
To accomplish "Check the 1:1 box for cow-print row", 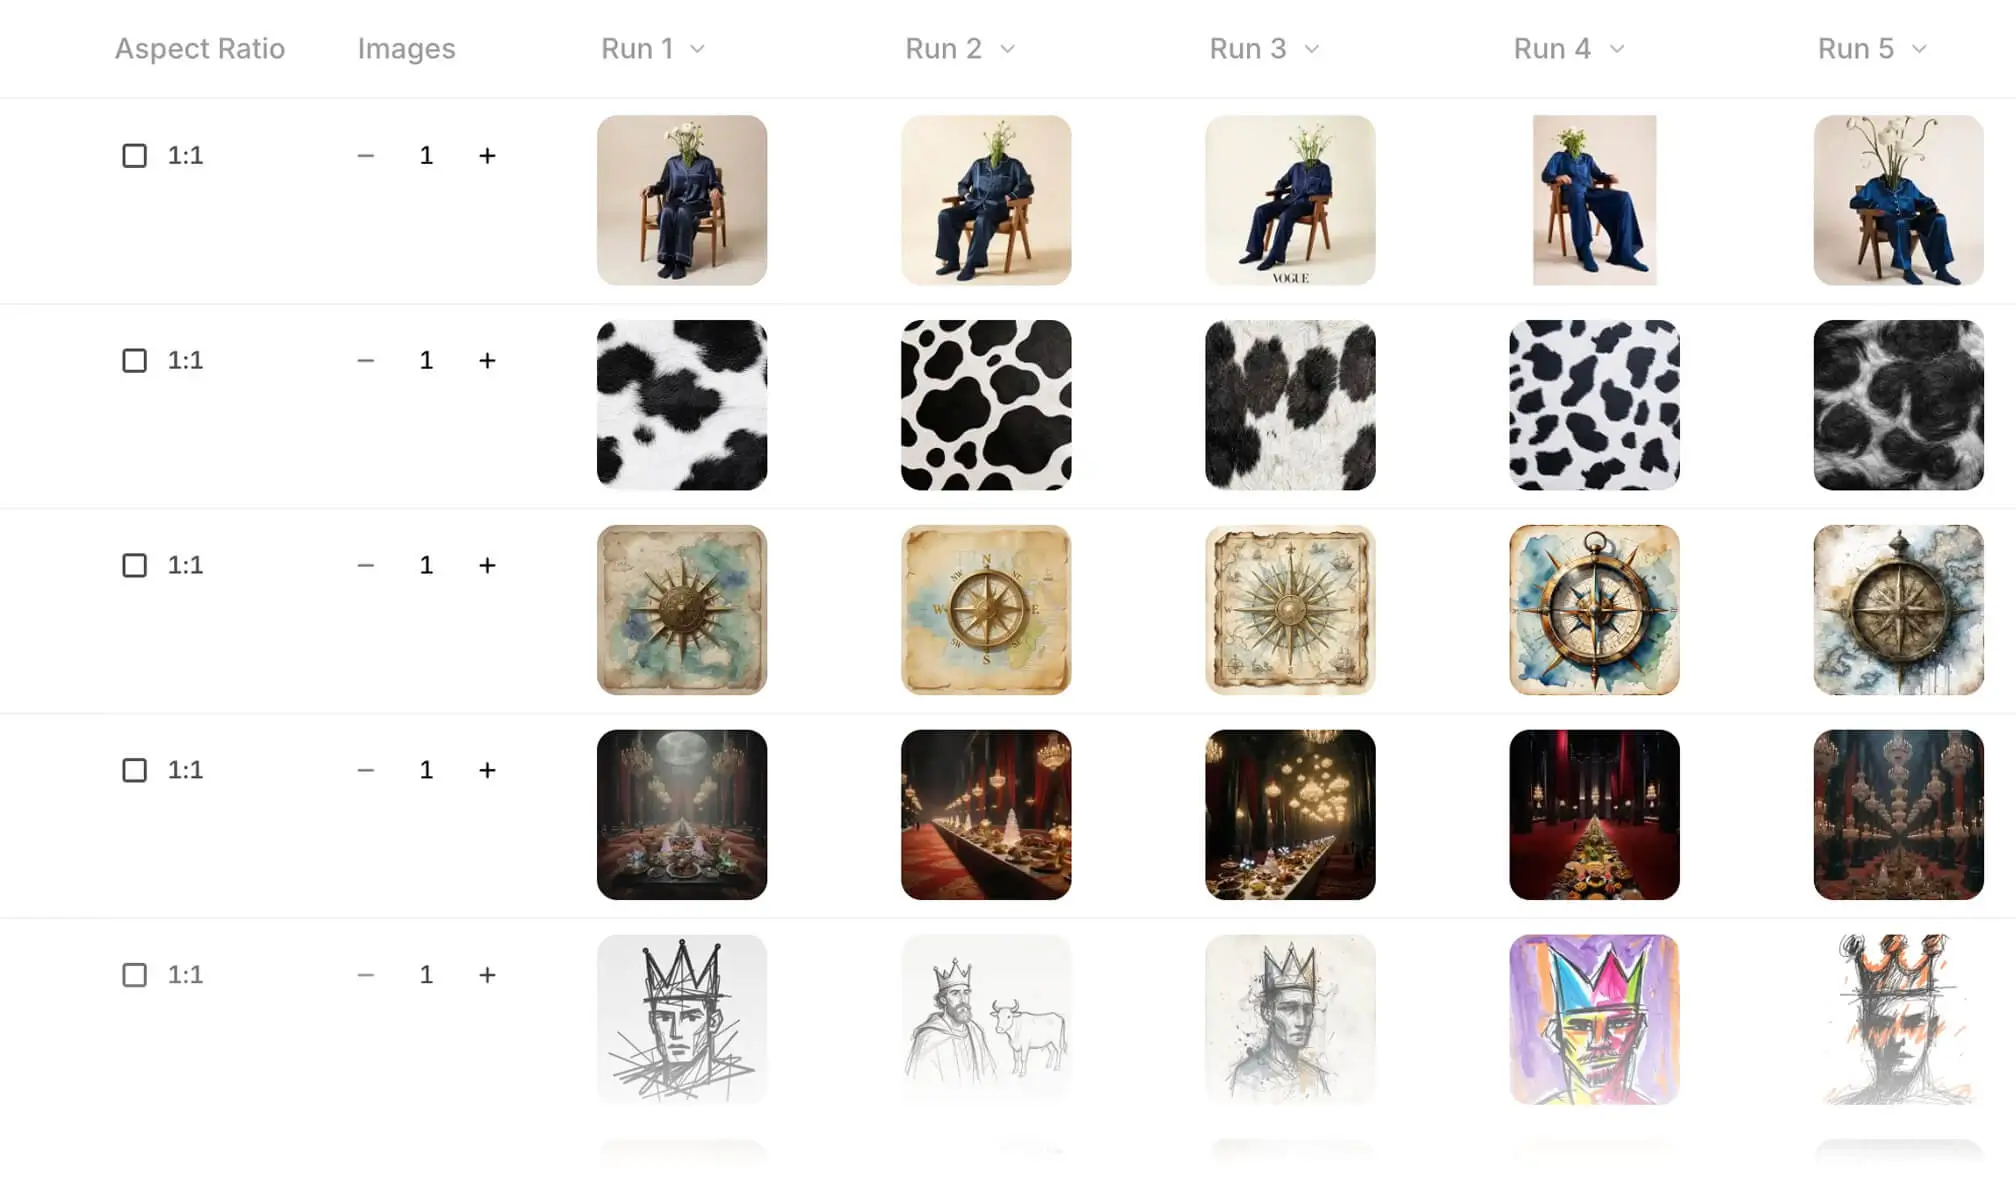I will click(x=134, y=361).
